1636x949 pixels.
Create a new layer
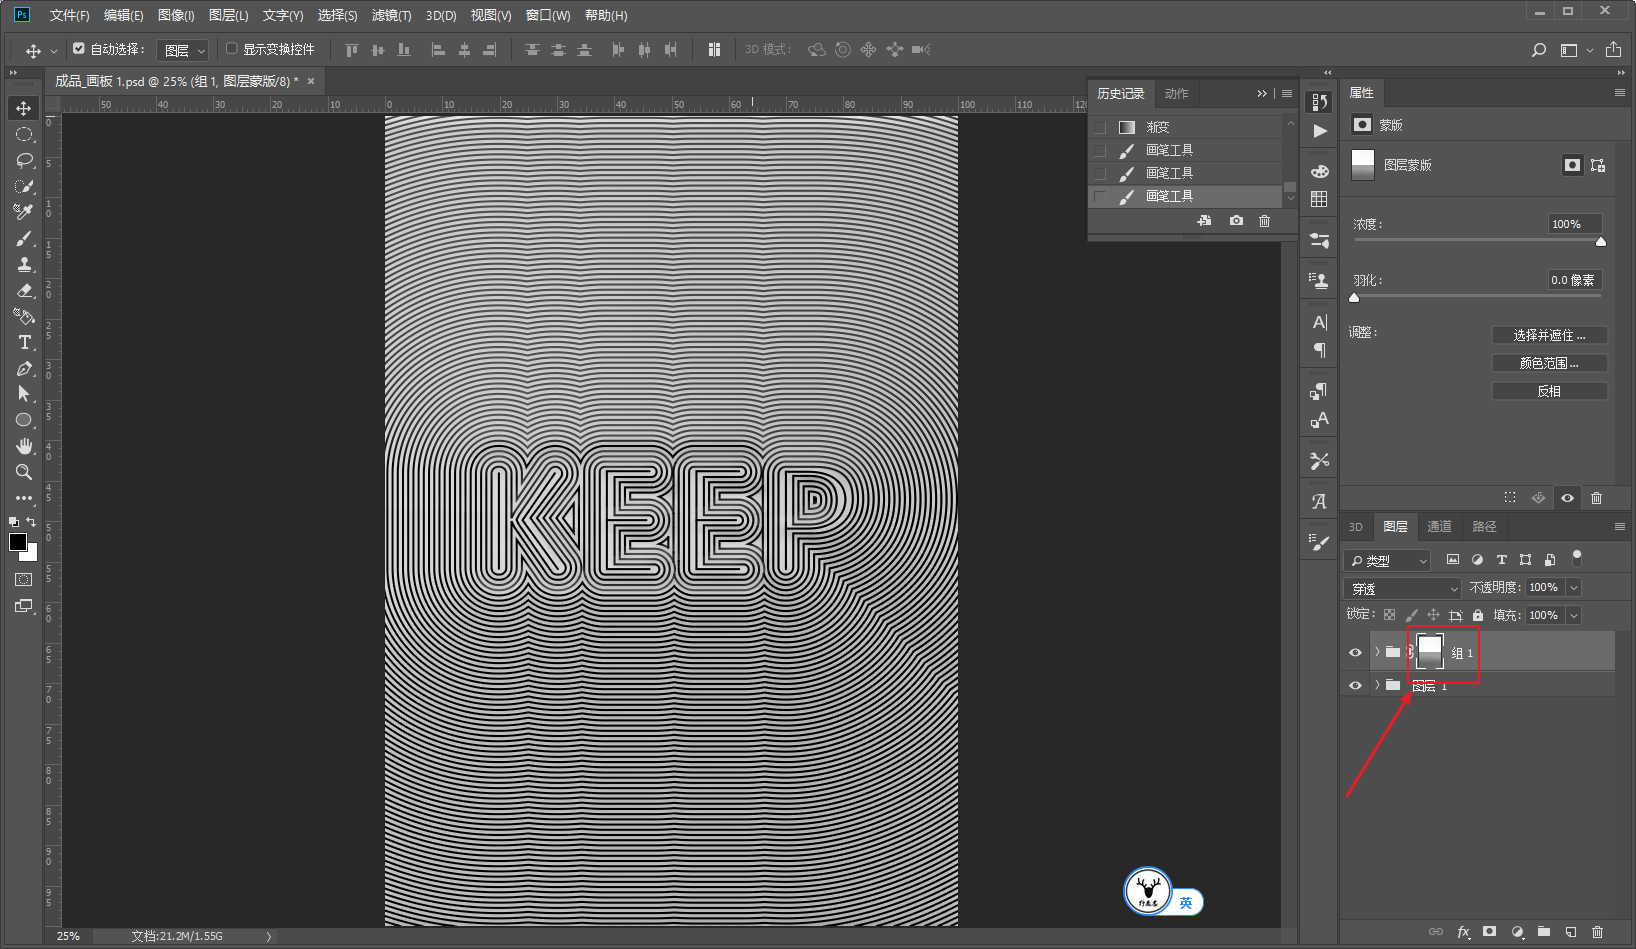click(x=1571, y=932)
